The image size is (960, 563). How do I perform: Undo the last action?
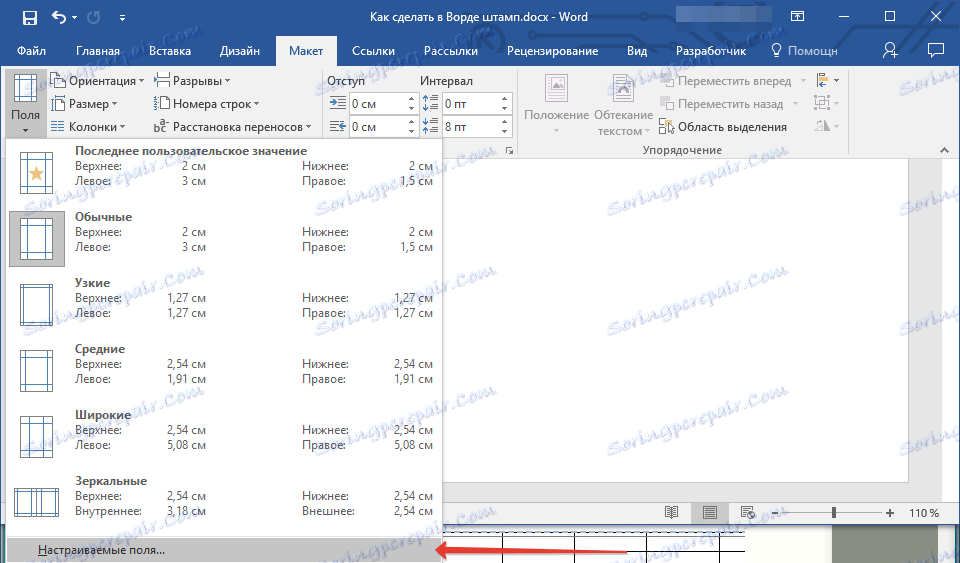click(x=59, y=17)
